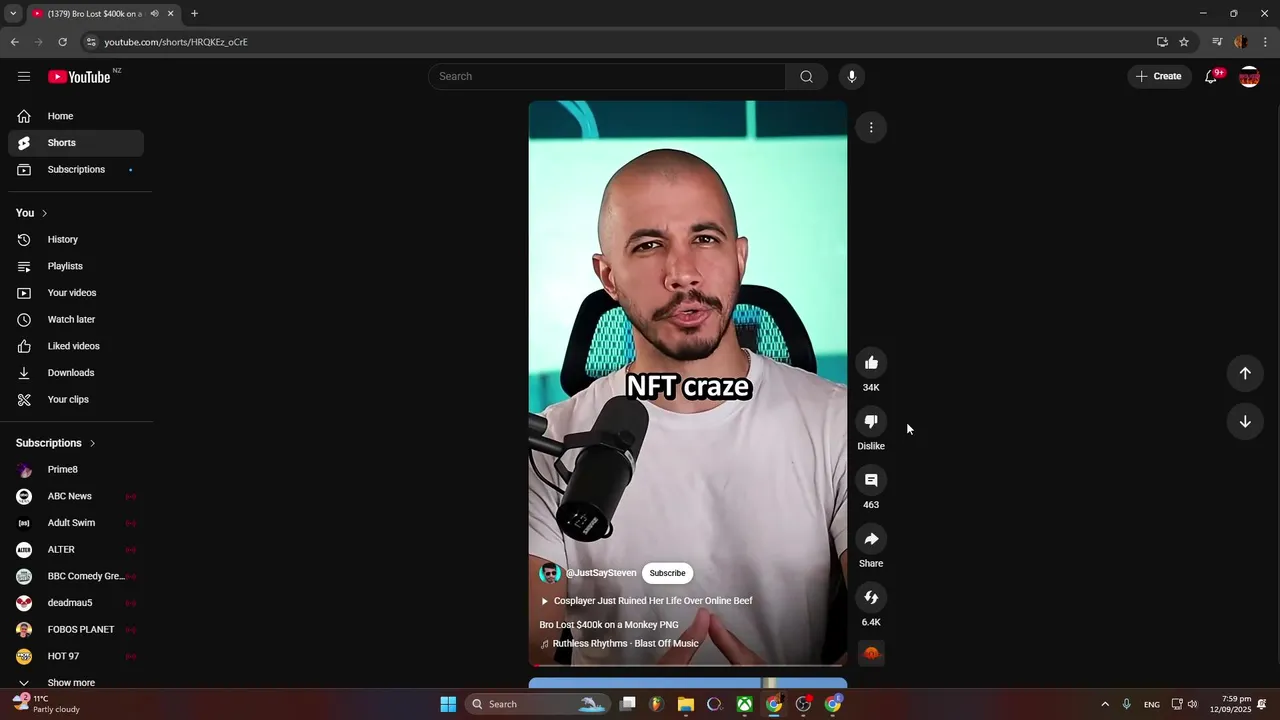Open media controls in Chrome toolbar
Image resolution: width=1280 pixels, height=720 pixels.
[x=1217, y=42]
